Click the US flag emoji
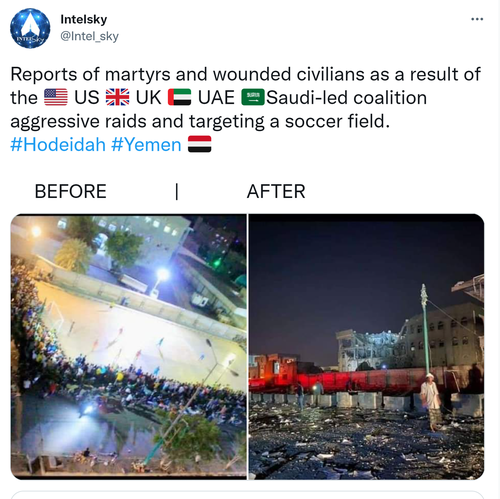The width and height of the screenshot is (500, 499). [56, 97]
